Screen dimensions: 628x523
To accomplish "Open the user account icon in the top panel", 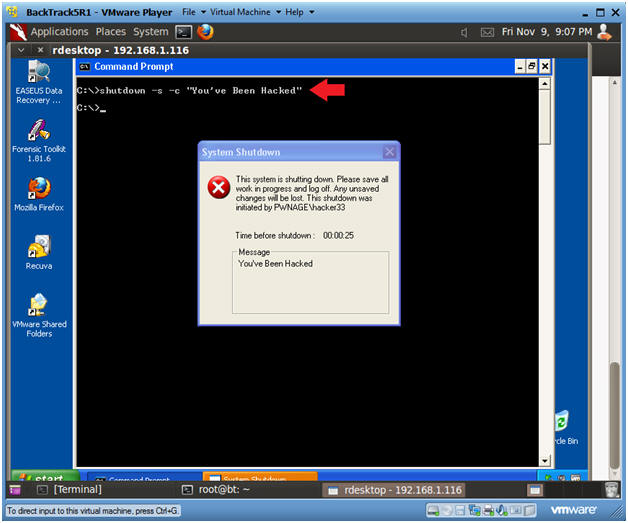I will point(604,32).
